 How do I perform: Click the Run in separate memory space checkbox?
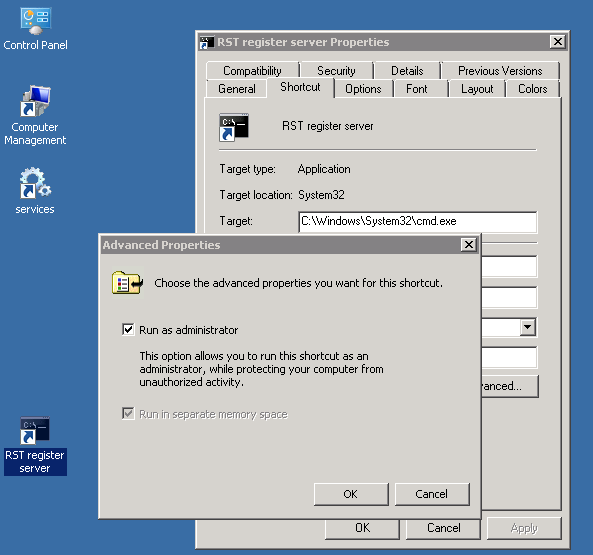[x=128, y=413]
